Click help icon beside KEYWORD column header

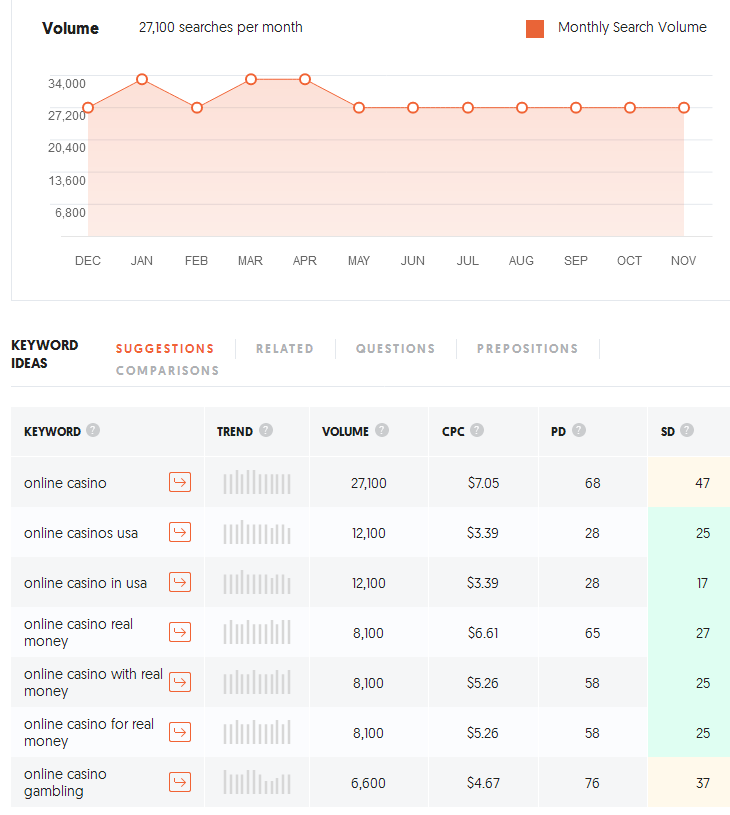[x=93, y=431]
